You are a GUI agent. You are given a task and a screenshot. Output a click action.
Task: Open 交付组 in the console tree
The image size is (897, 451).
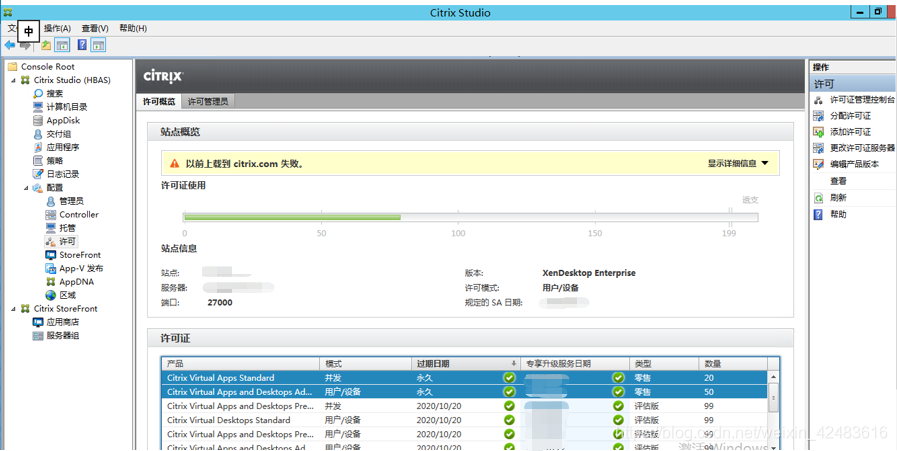pyautogui.click(x=58, y=134)
